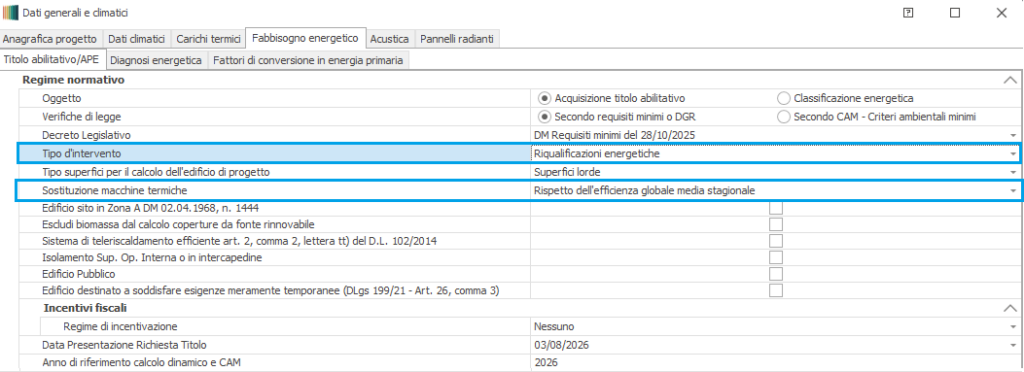Click the Tipo d'intervento row label
This screenshot has height=372, width=1024.
pyautogui.click(x=82, y=154)
